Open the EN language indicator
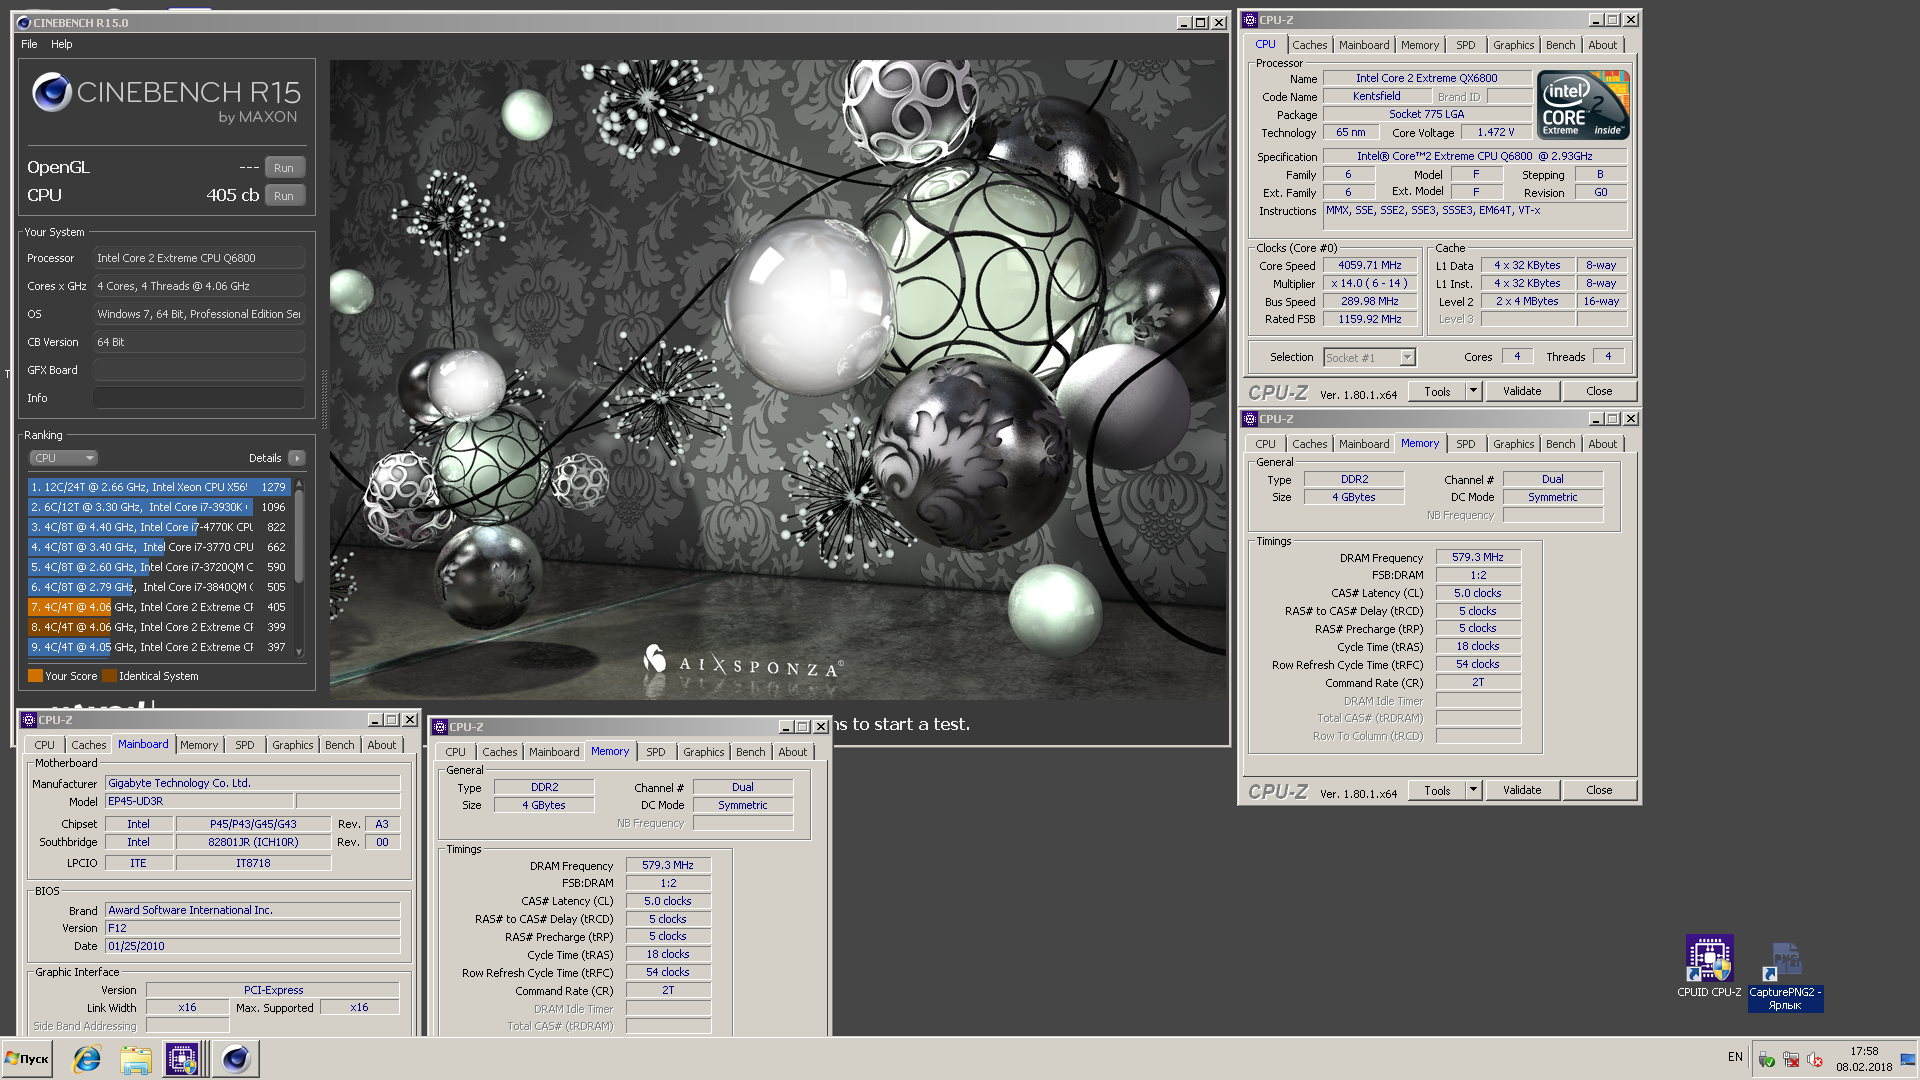The height and width of the screenshot is (1080, 1920). [x=1735, y=1058]
